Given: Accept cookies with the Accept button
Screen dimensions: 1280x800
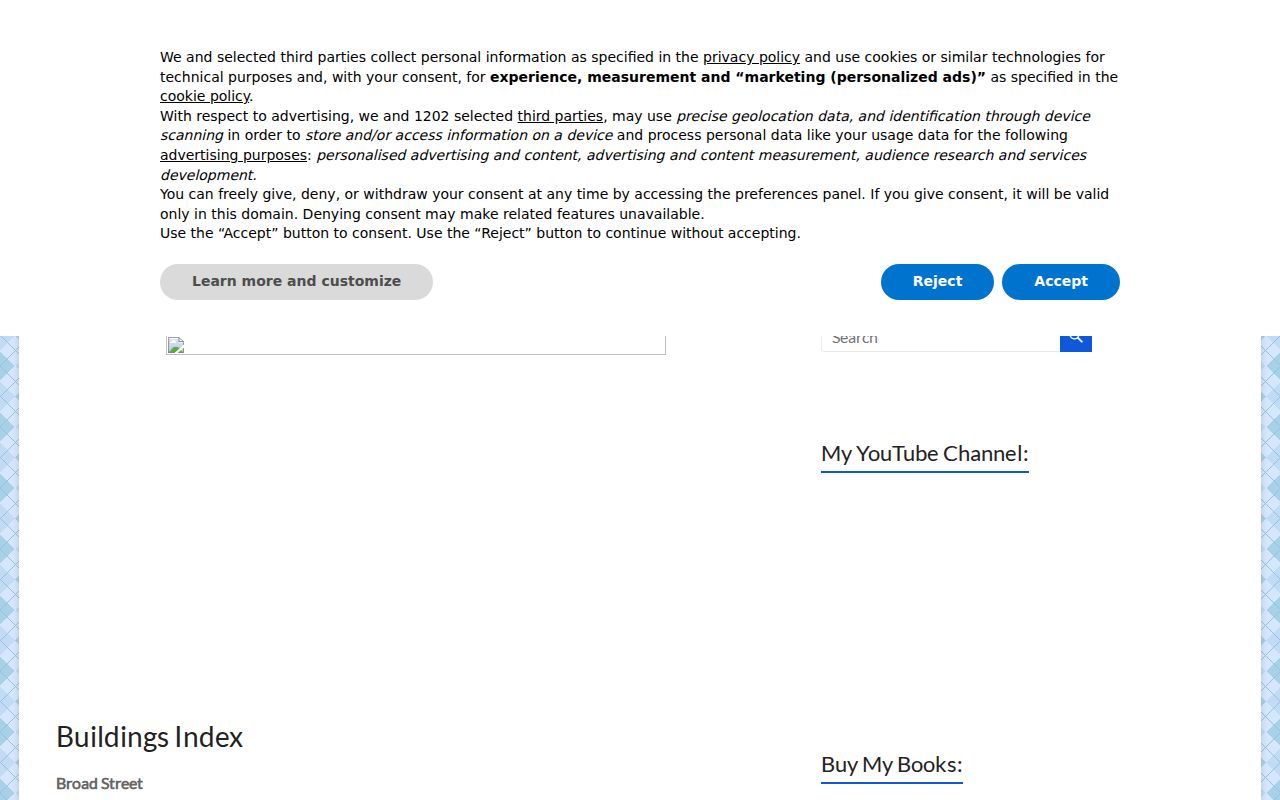Looking at the screenshot, I should 1060,282.
